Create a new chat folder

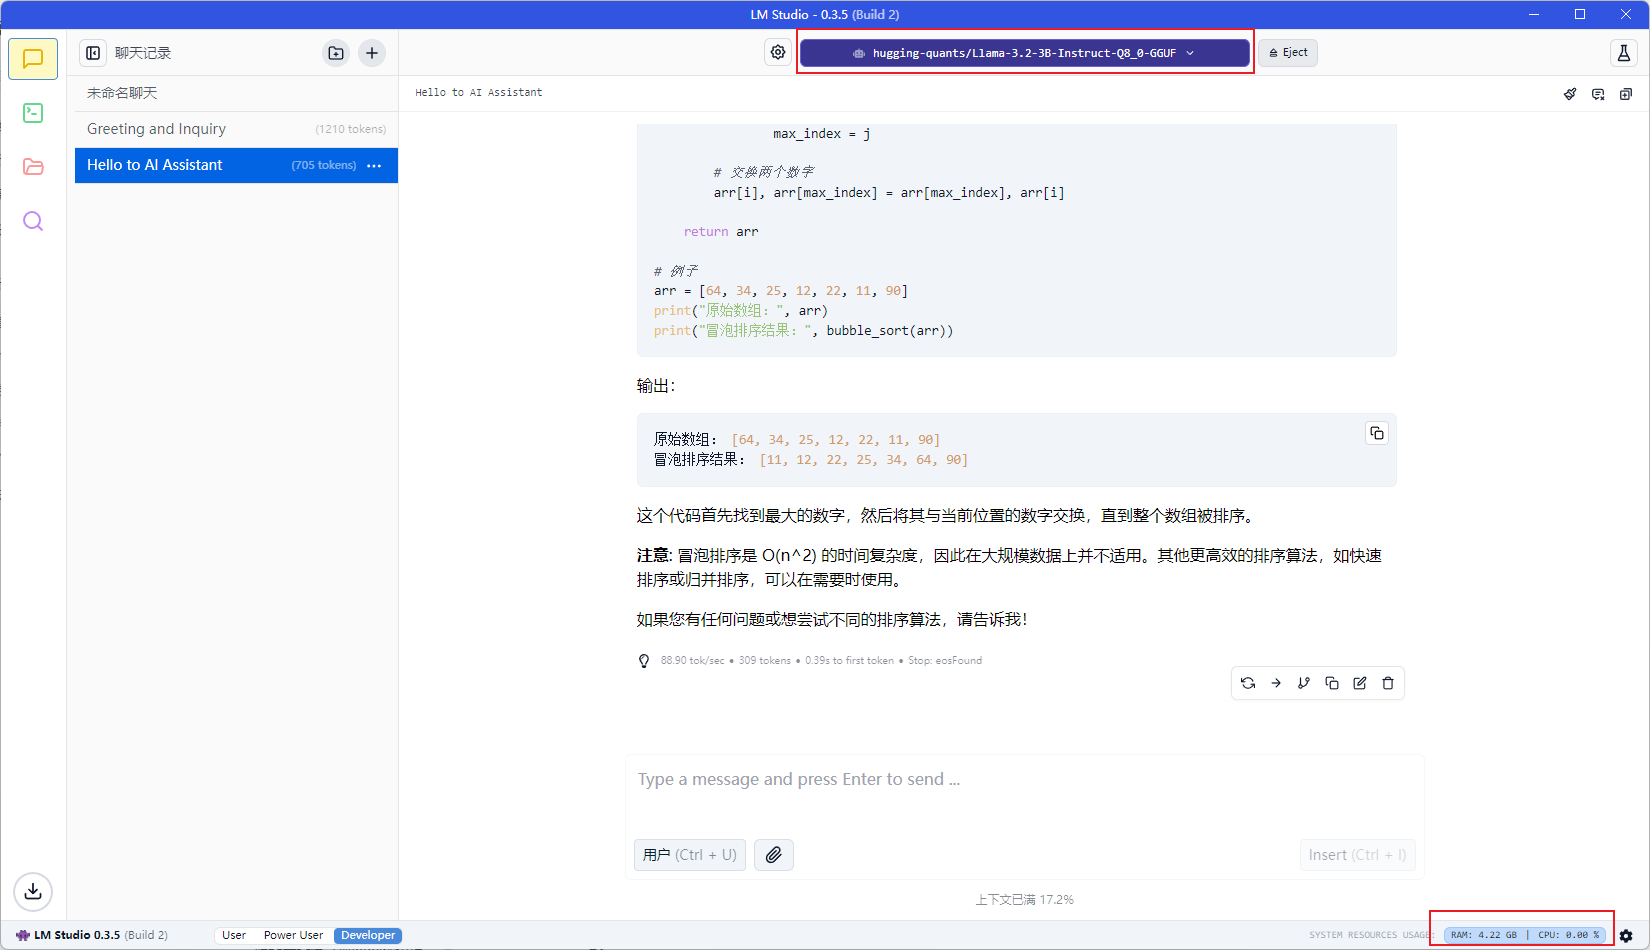click(x=336, y=53)
